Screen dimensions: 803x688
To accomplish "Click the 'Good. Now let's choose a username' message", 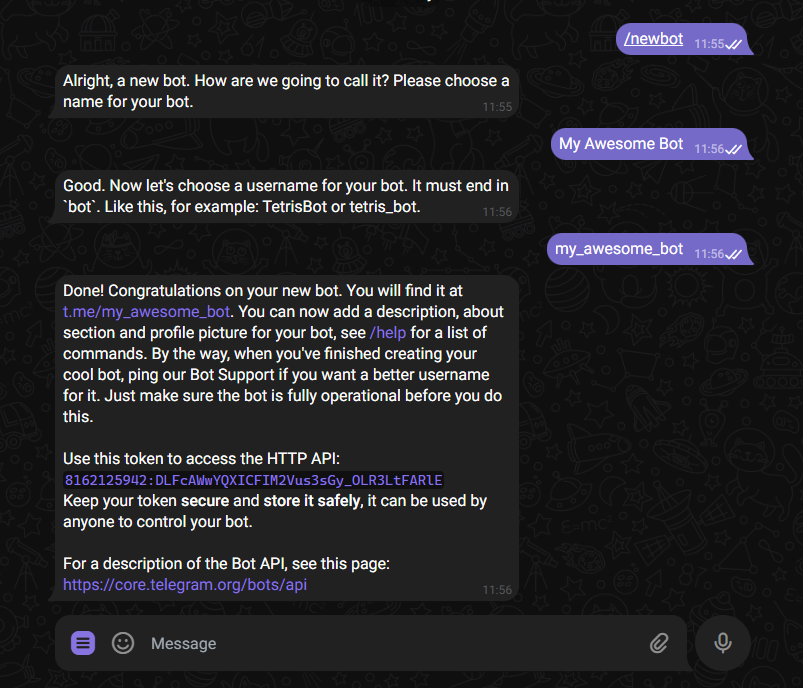I will pos(286,196).
